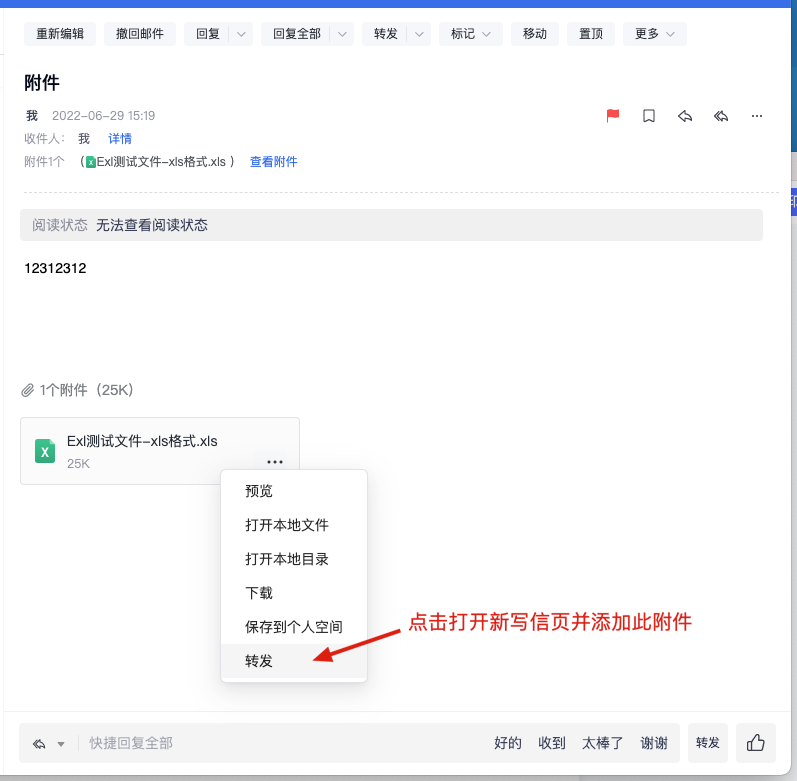Click the 移动 button
The image size is (797, 781).
(535, 34)
